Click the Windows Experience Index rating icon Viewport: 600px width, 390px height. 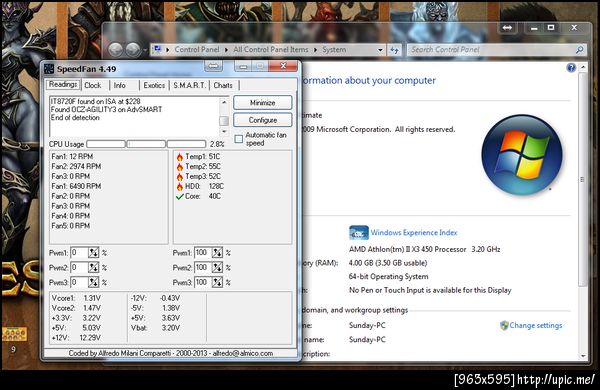click(359, 233)
